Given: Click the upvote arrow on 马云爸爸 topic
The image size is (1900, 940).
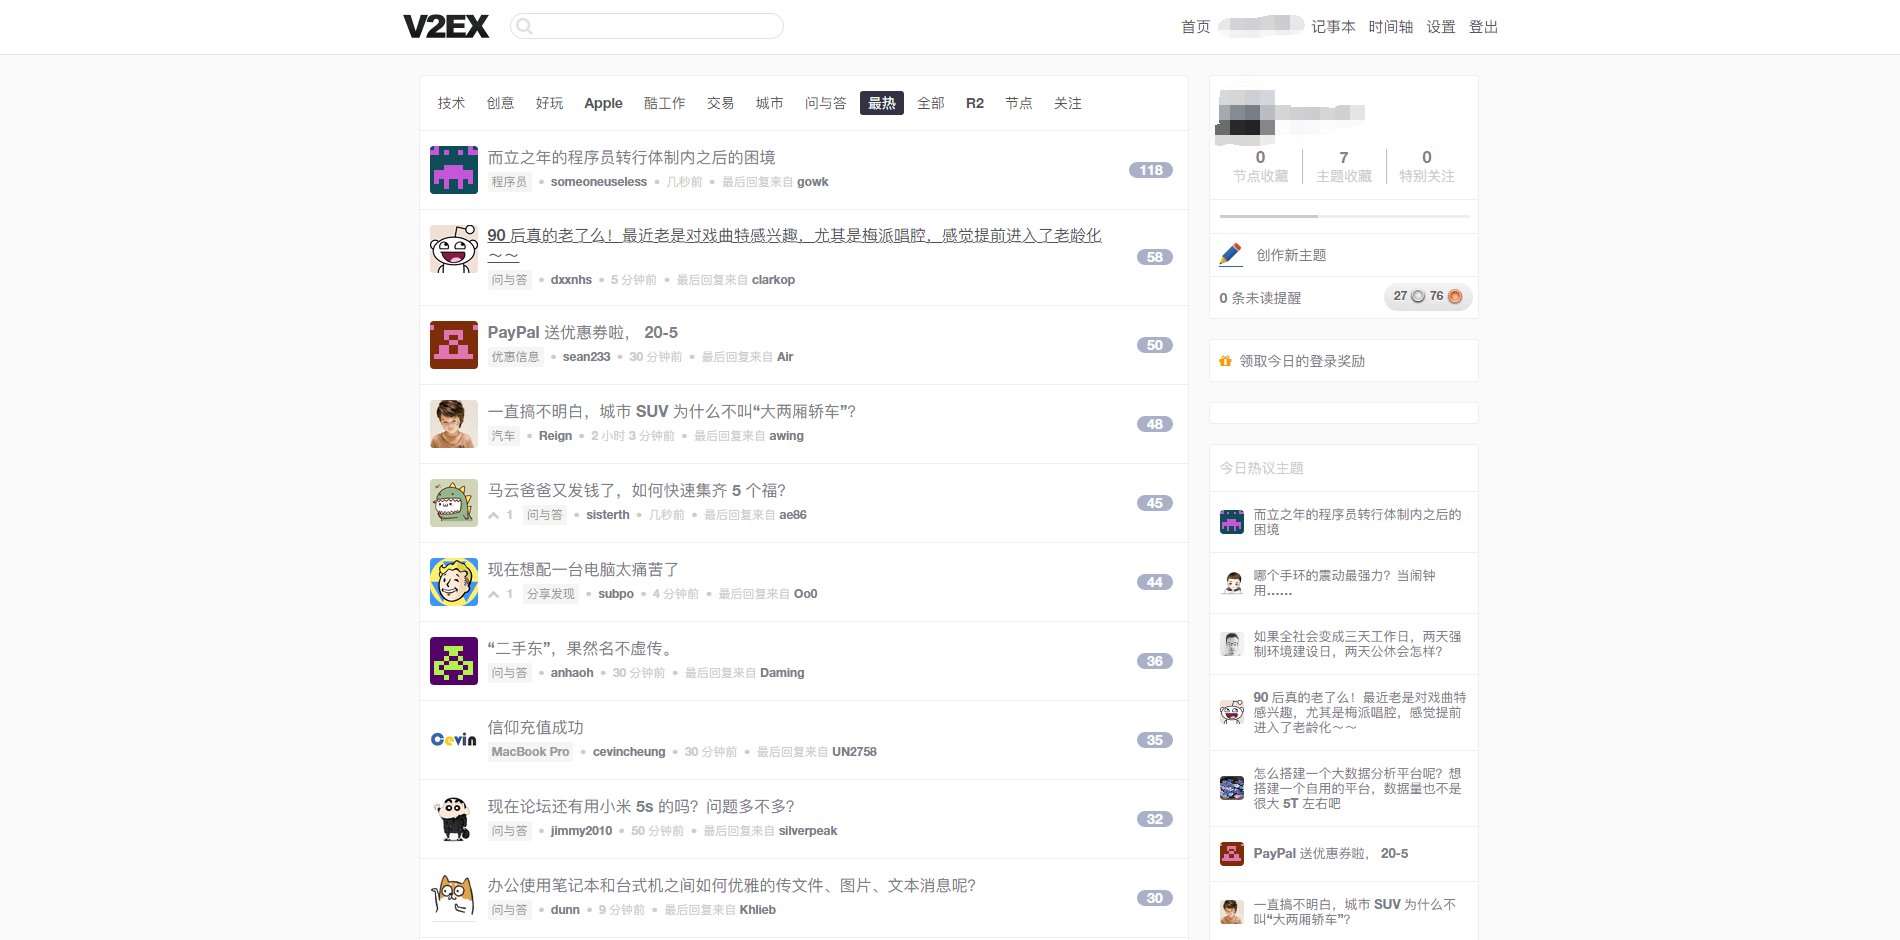Looking at the screenshot, I should click(494, 515).
